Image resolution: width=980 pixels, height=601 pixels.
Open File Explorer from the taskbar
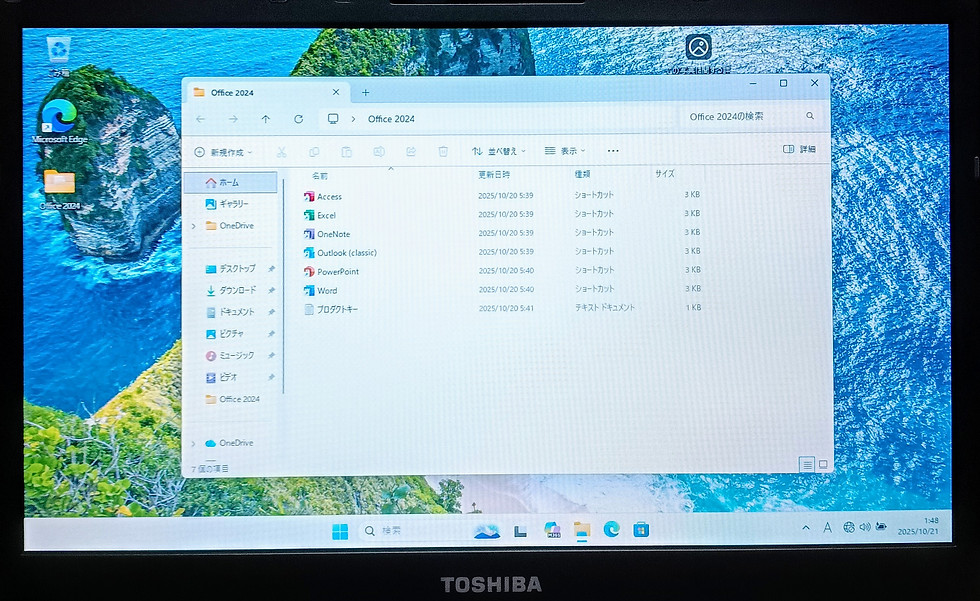(x=582, y=530)
